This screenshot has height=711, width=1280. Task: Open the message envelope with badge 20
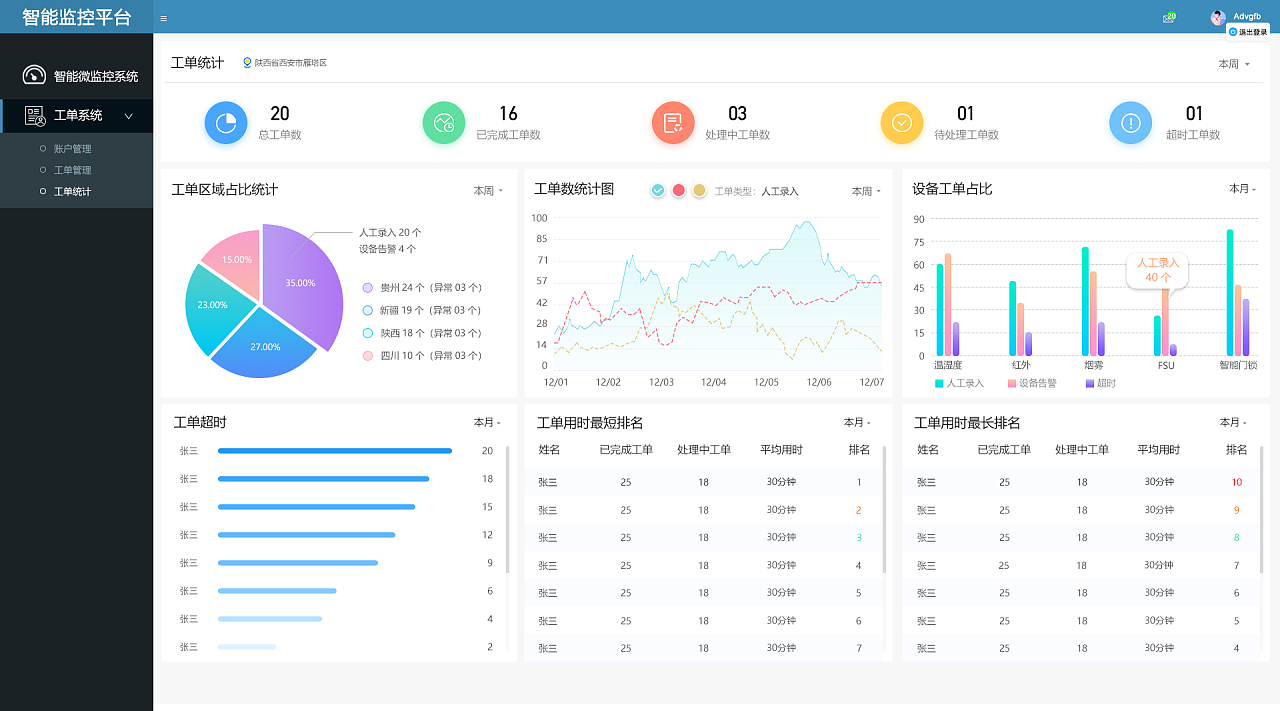click(1168, 17)
